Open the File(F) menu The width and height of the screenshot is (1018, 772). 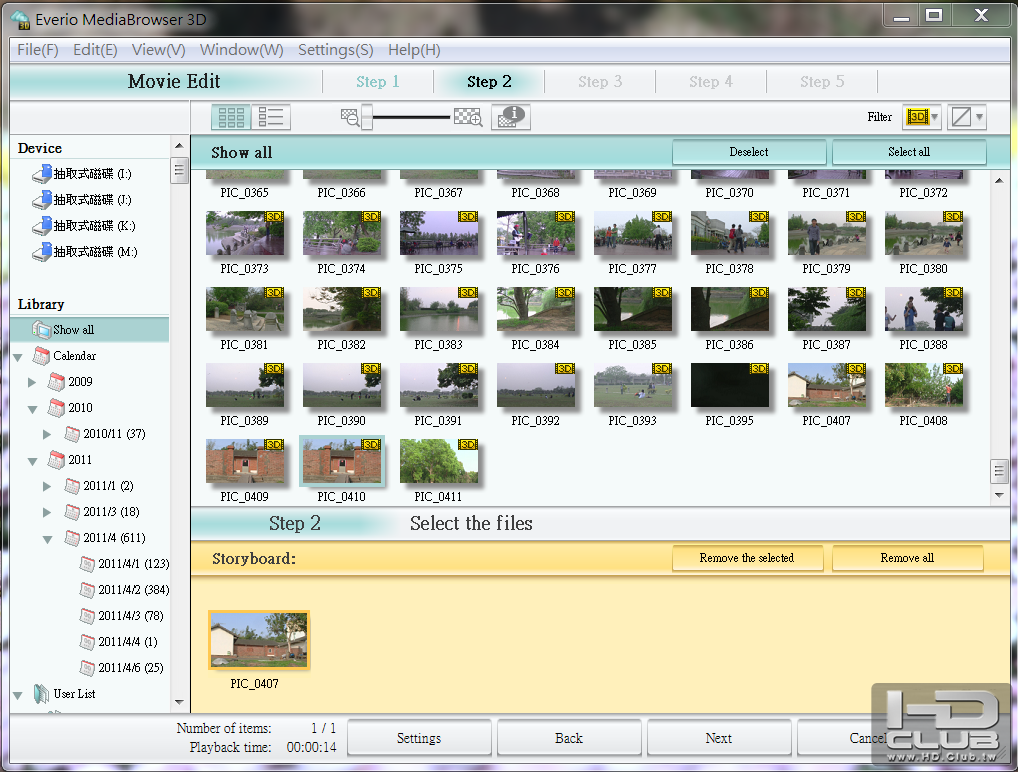coord(38,50)
